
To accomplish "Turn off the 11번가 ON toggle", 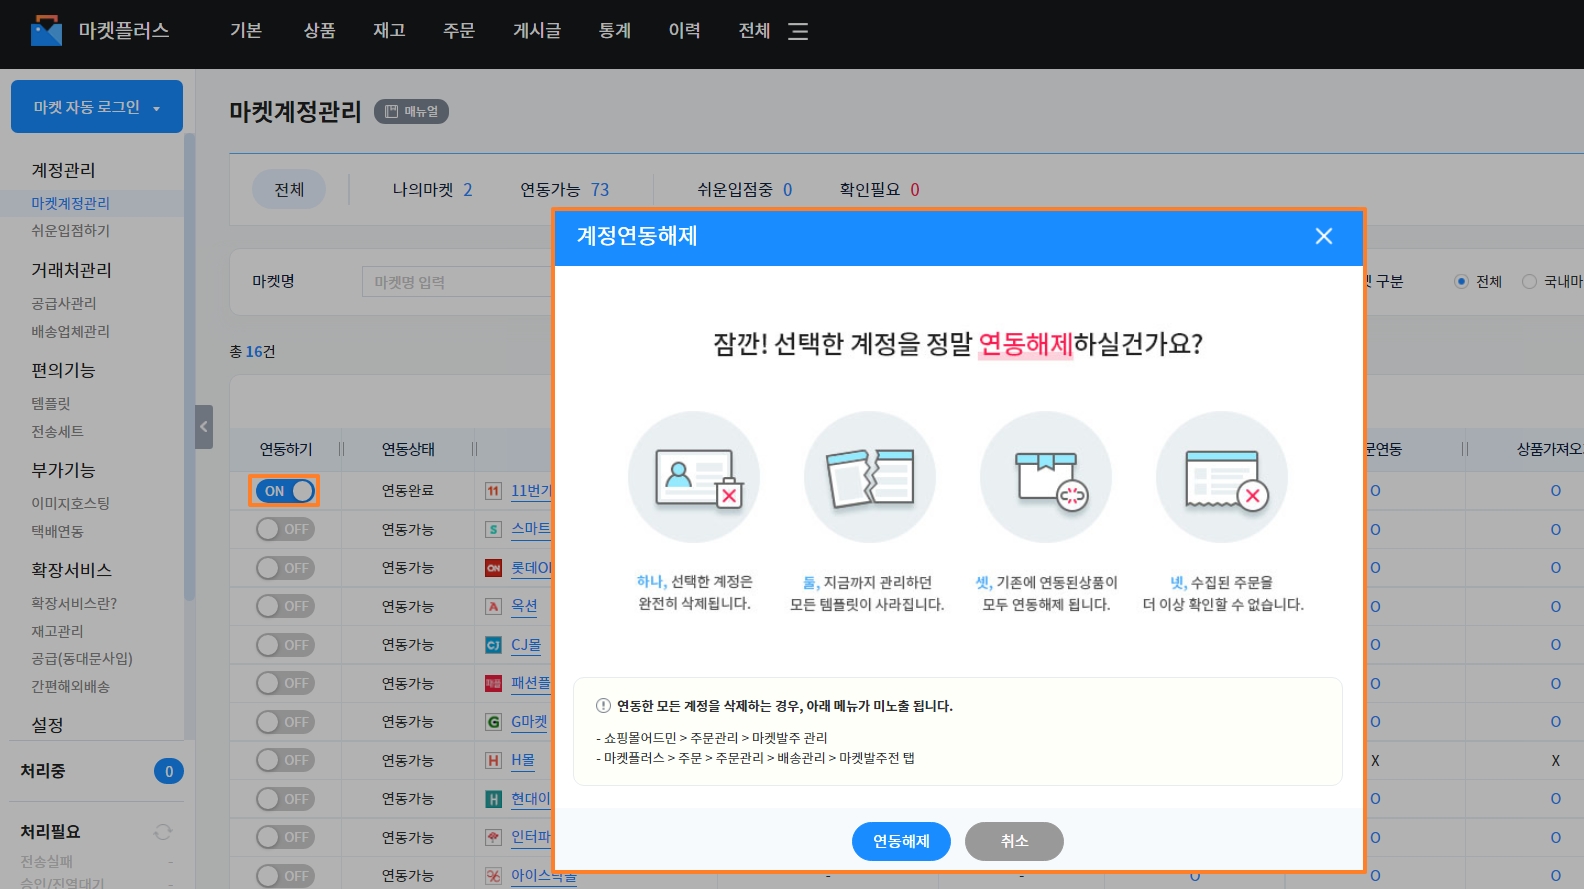I will [285, 491].
